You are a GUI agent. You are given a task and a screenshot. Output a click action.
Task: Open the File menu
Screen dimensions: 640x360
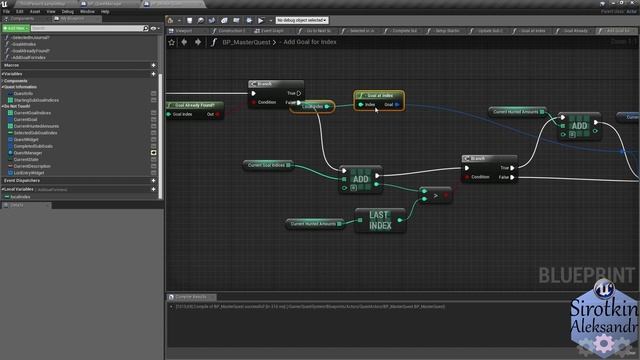[x=6, y=11]
